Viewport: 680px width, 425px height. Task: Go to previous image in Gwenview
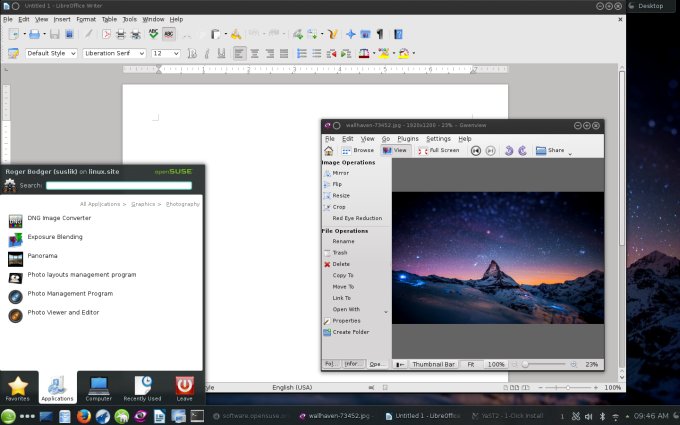475,150
